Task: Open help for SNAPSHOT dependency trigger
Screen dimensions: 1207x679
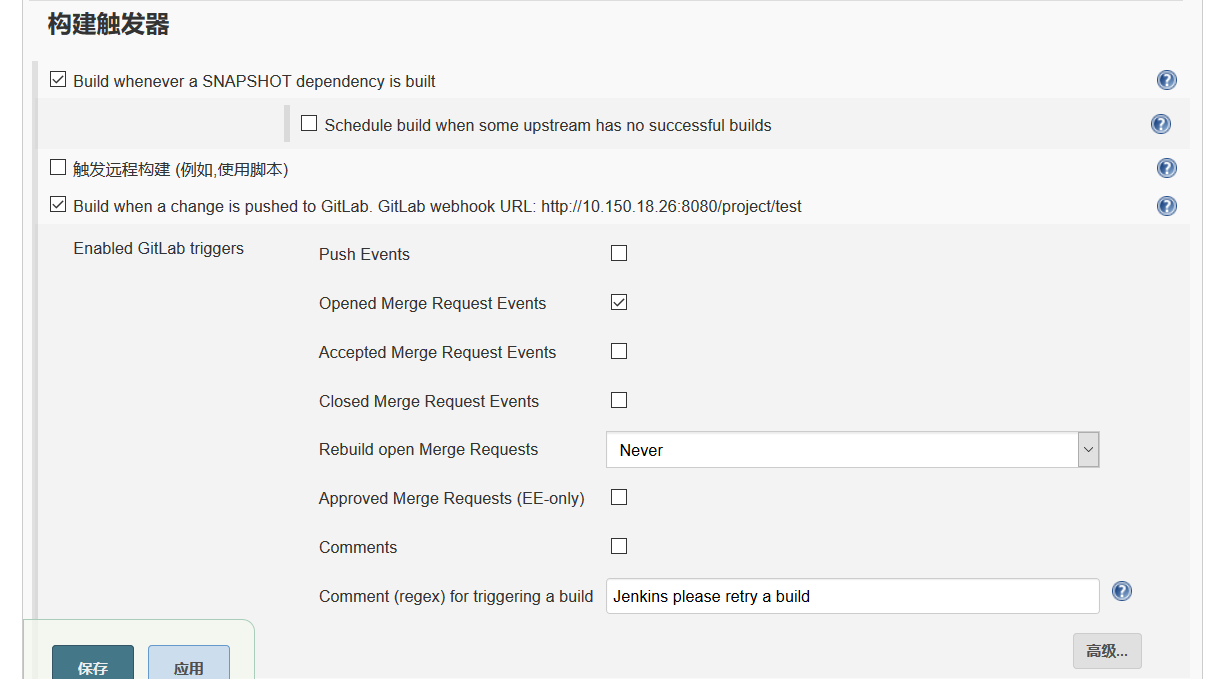Action: coord(1166,80)
